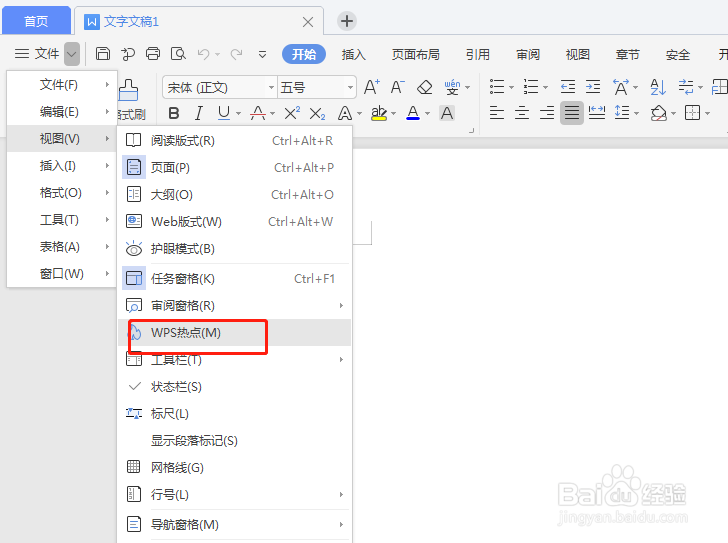
Task: Click the Redo arrow icon
Action: click(x=237, y=54)
